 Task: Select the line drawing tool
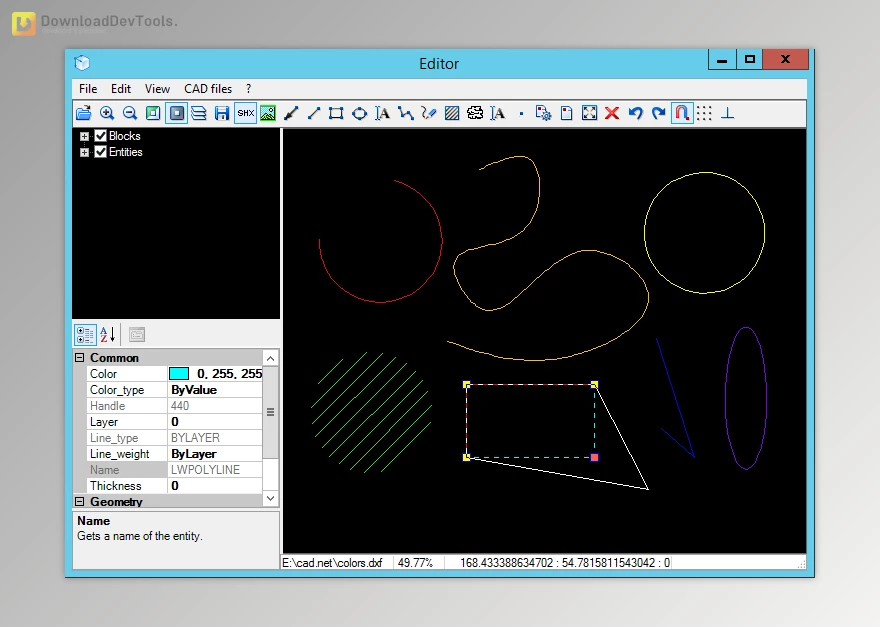point(314,113)
